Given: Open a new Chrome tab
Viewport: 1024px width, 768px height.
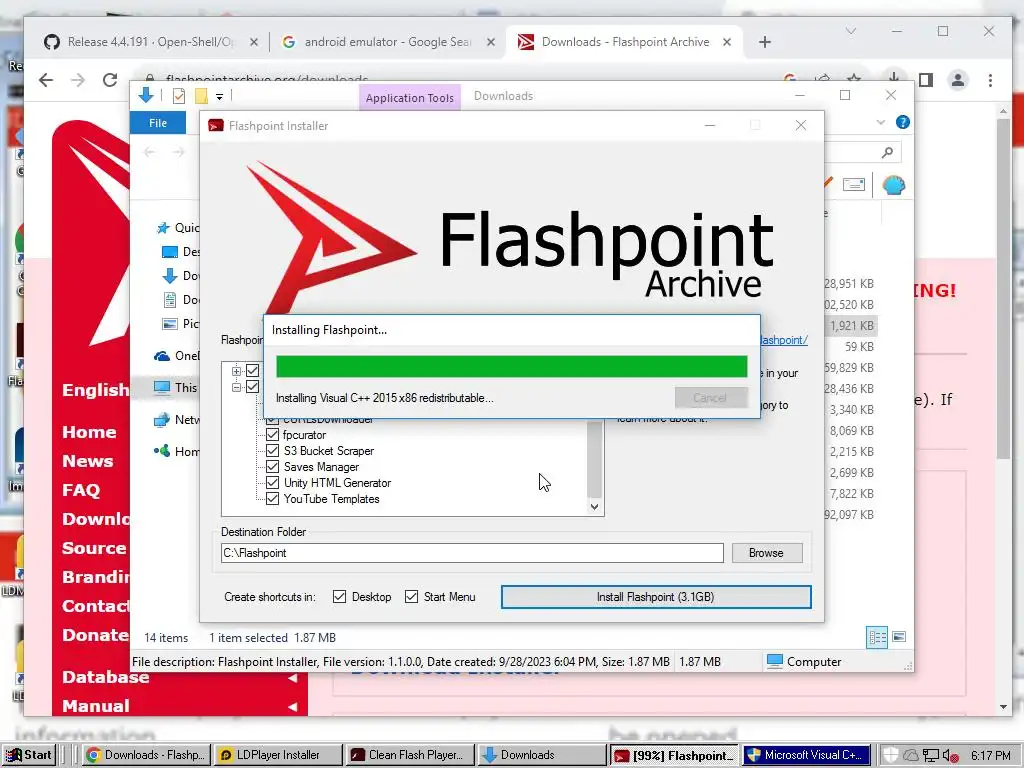Looking at the screenshot, I should [765, 42].
